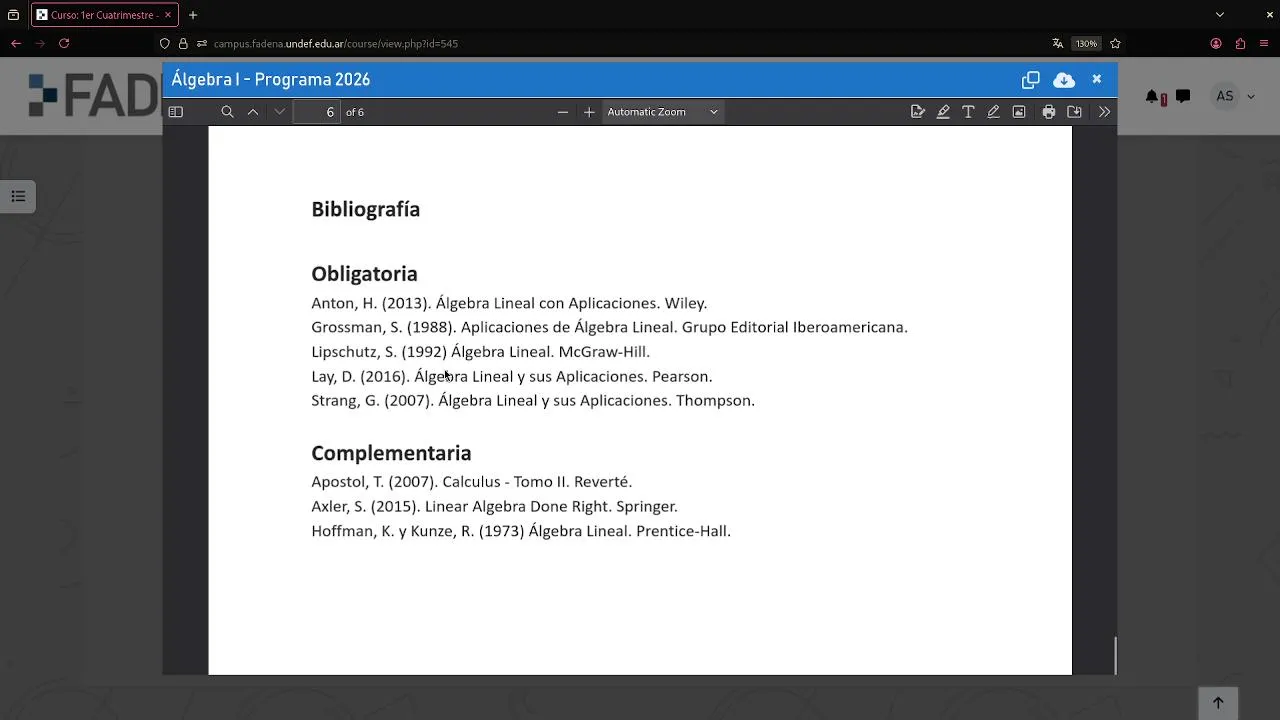The width and height of the screenshot is (1280, 720).
Task: Click the site padlock icon
Action: pyautogui.click(x=183, y=44)
